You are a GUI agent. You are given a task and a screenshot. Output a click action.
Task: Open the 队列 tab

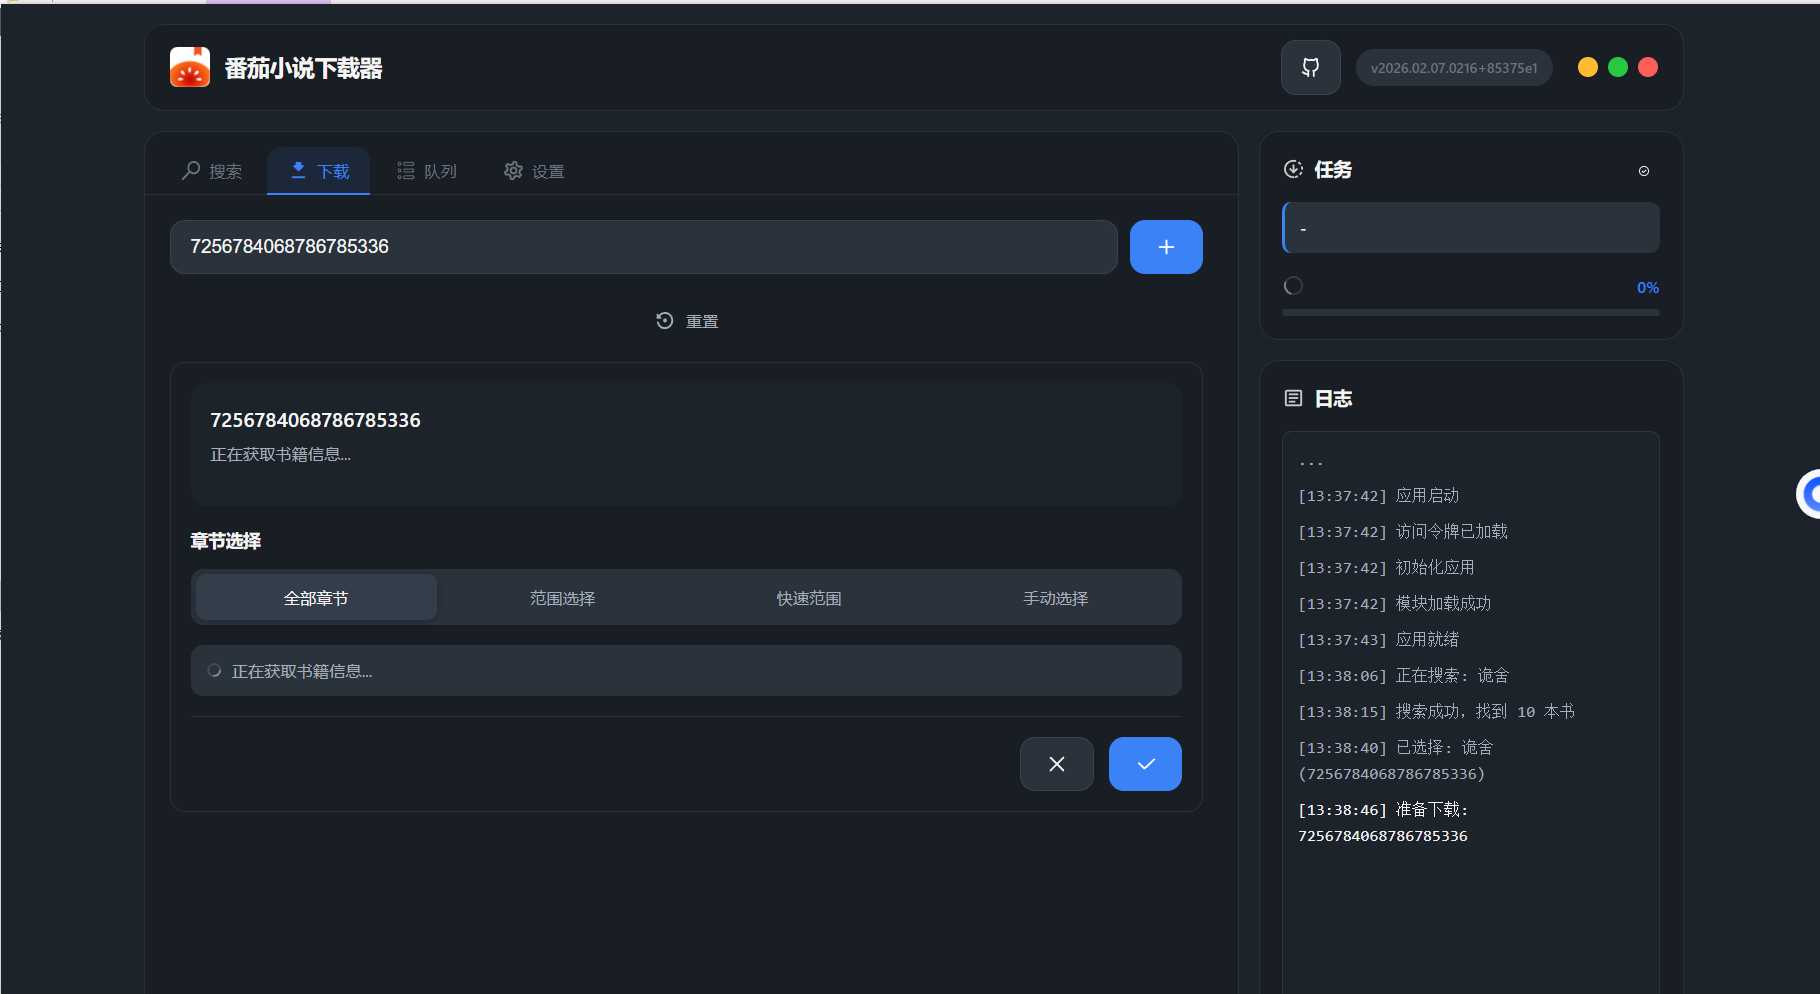tap(427, 171)
